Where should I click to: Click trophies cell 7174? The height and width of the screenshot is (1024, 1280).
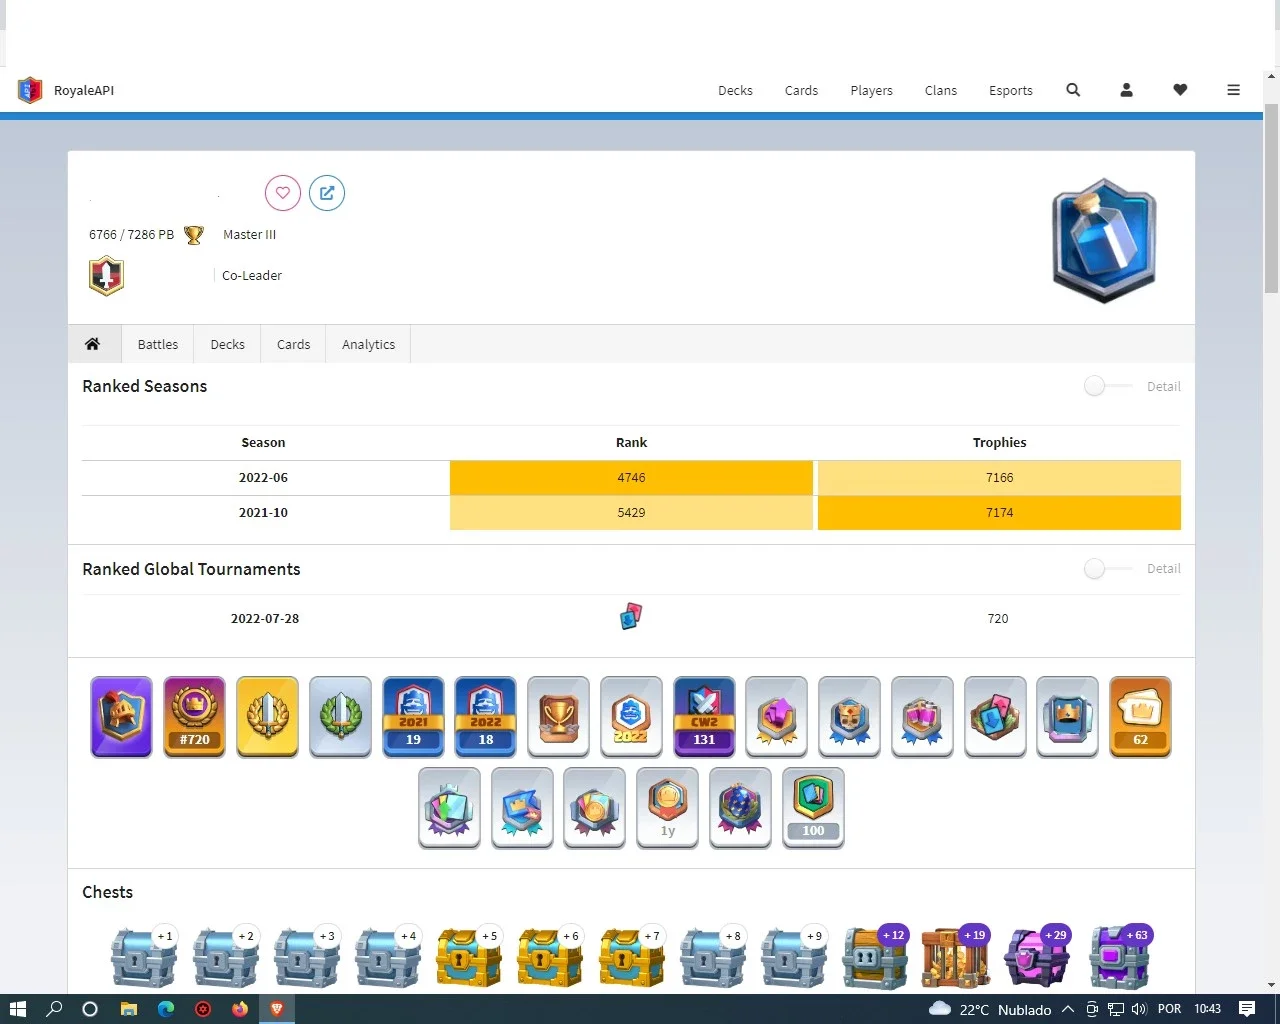pos(999,513)
